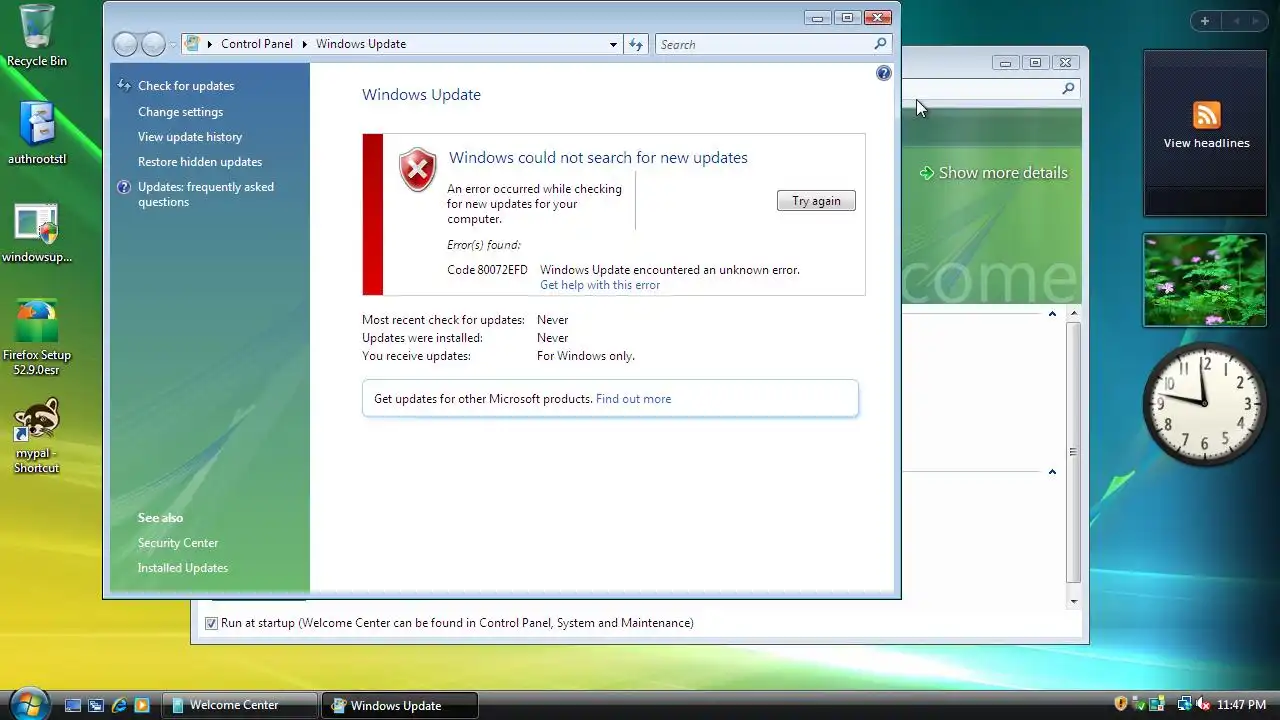Viewport: 1280px width, 720px height.
Task: Open Security Center under See also
Action: point(178,543)
